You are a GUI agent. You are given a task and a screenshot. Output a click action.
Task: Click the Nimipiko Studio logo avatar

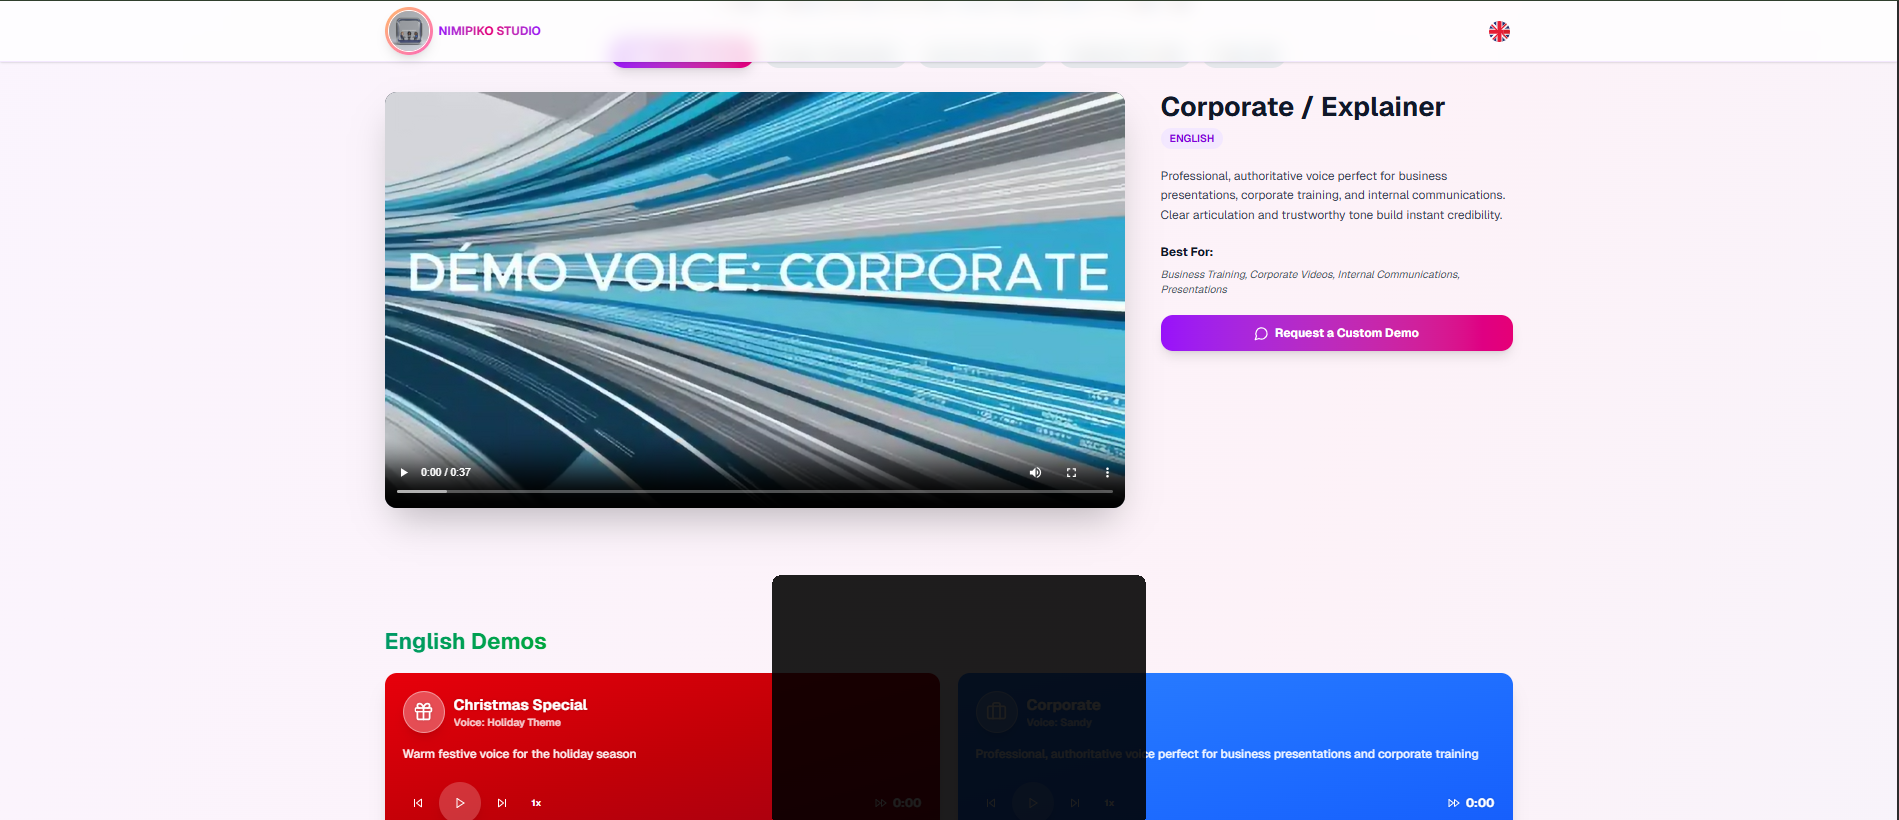408,31
